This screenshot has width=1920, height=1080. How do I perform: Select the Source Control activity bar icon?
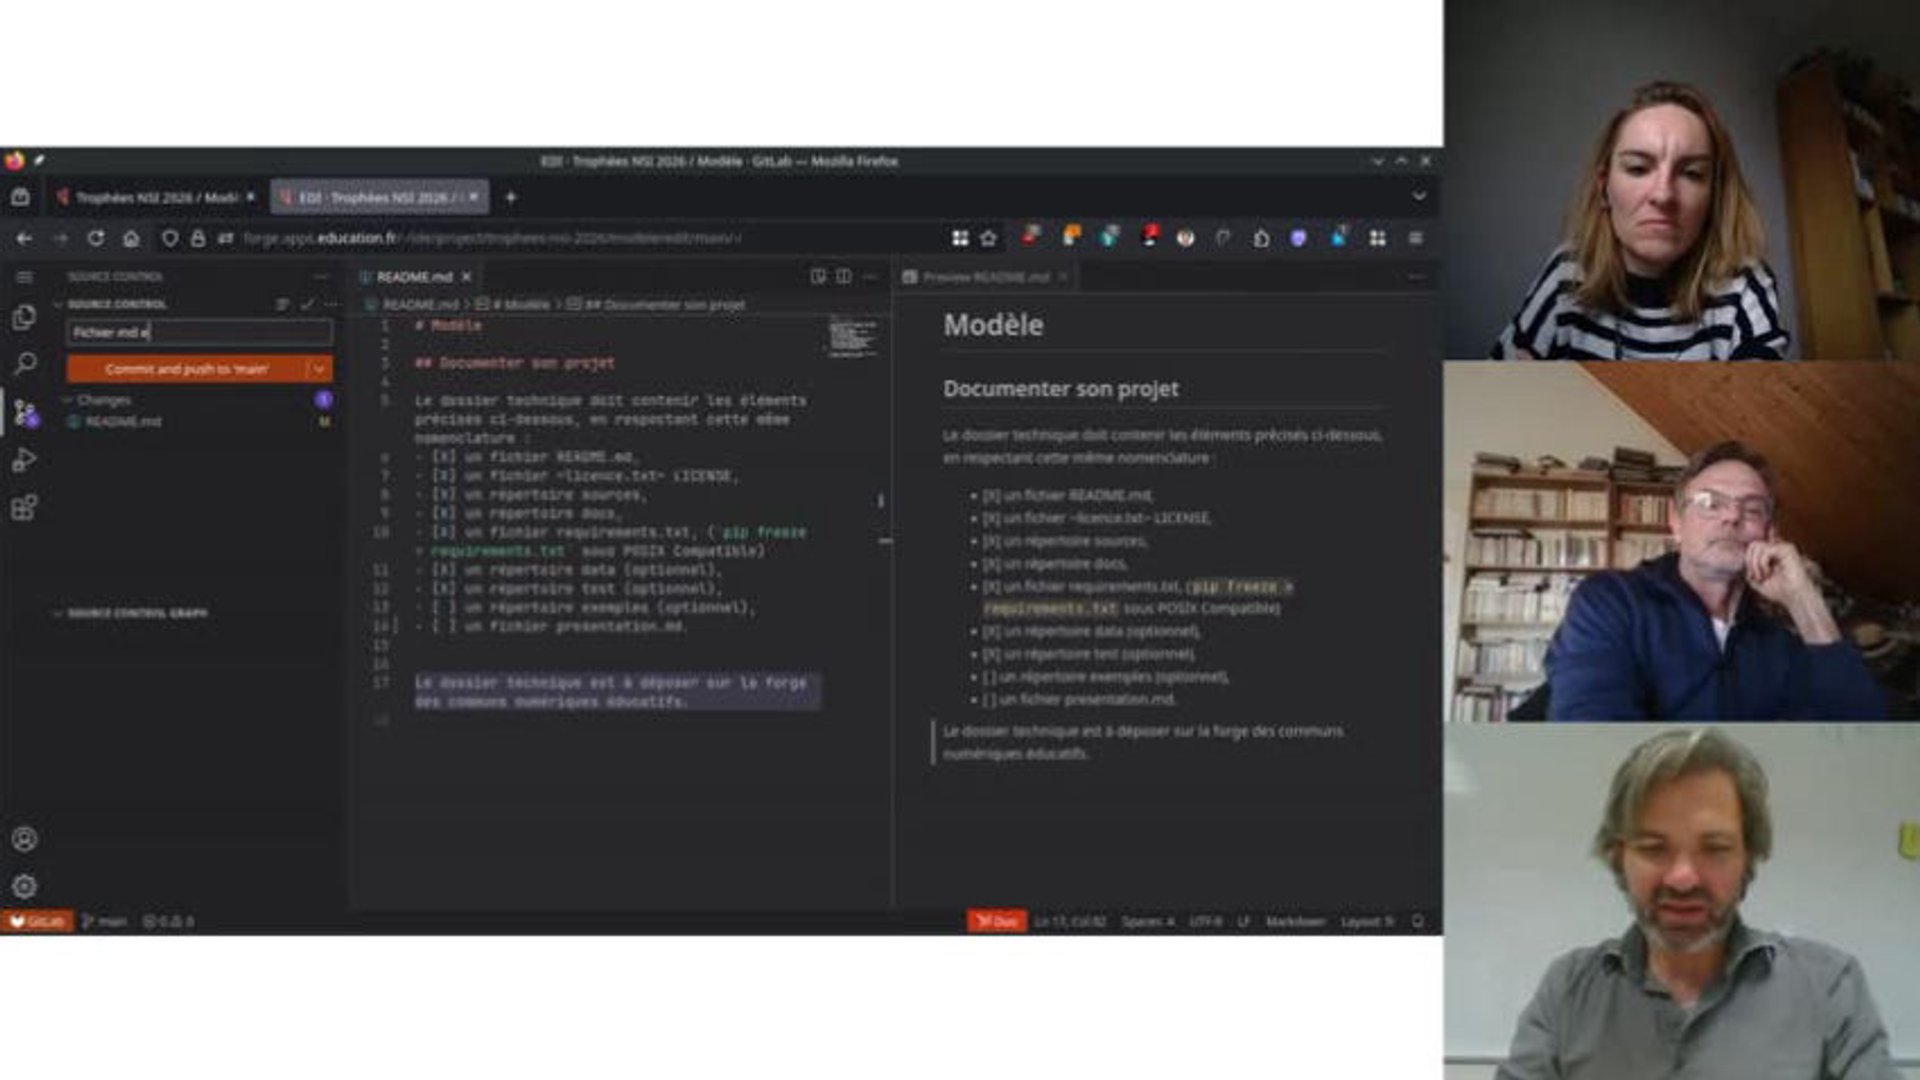click(25, 412)
